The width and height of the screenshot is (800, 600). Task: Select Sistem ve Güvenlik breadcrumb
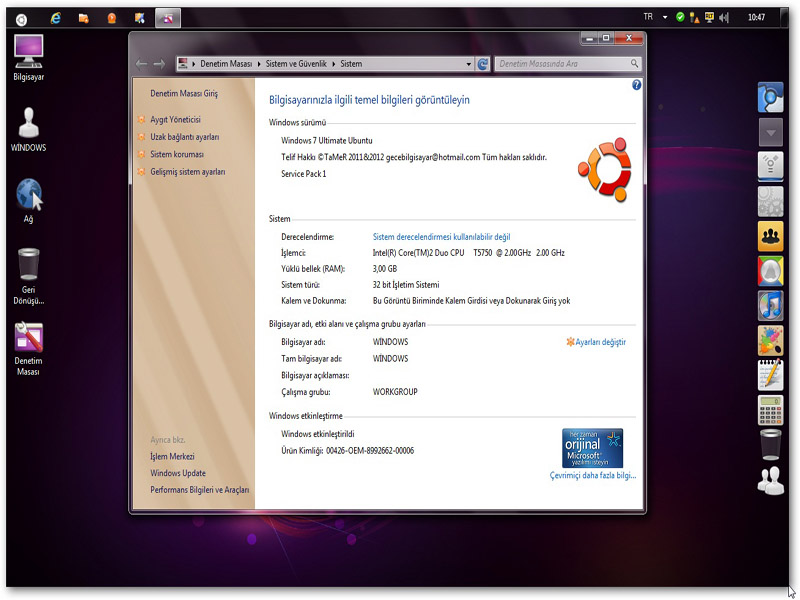click(295, 64)
